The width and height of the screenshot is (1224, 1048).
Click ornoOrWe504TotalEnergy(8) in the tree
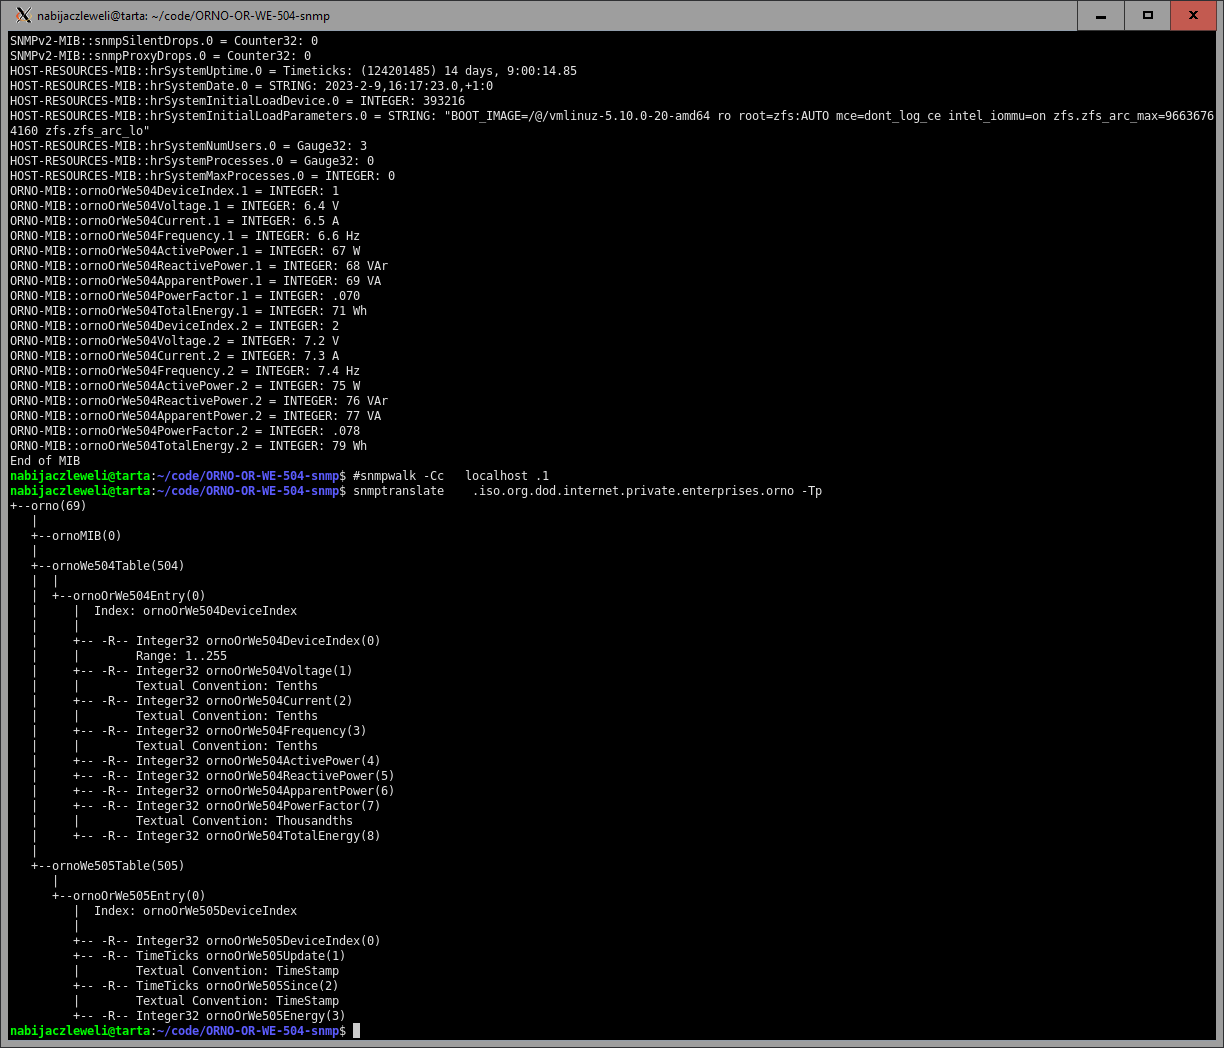point(293,836)
